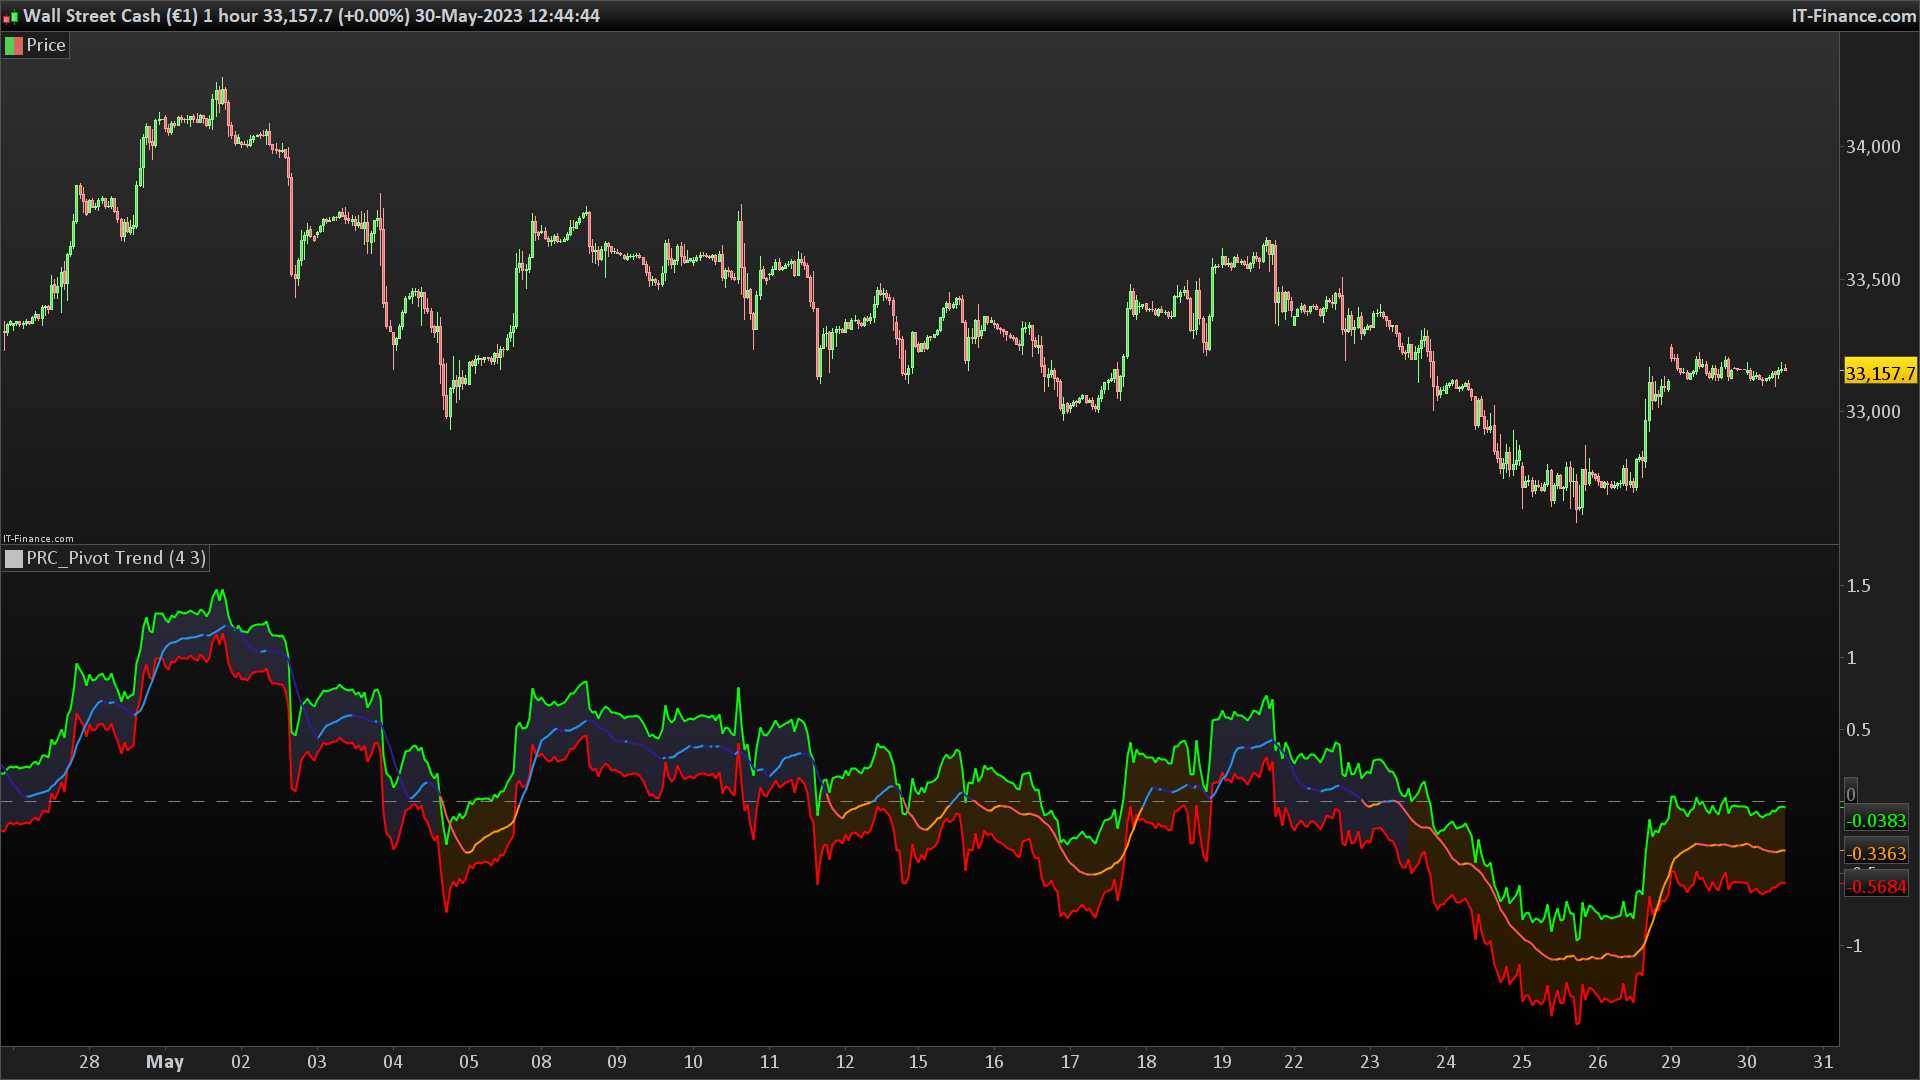Click the 31 date on the time axis

1823,1062
